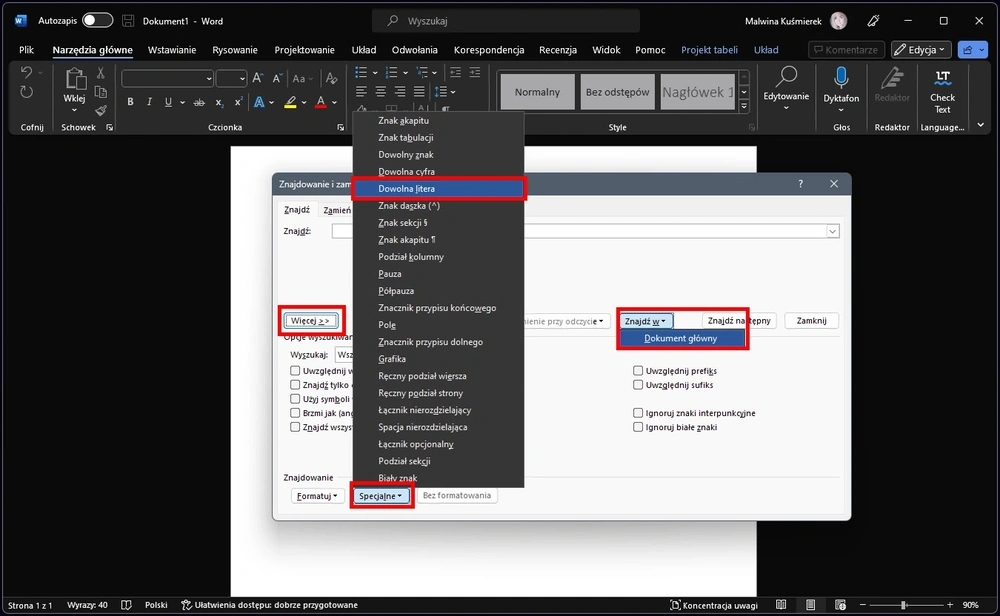Check the Uwzględnij prefiks checkbox
The width and height of the screenshot is (1000, 616).
pos(638,370)
